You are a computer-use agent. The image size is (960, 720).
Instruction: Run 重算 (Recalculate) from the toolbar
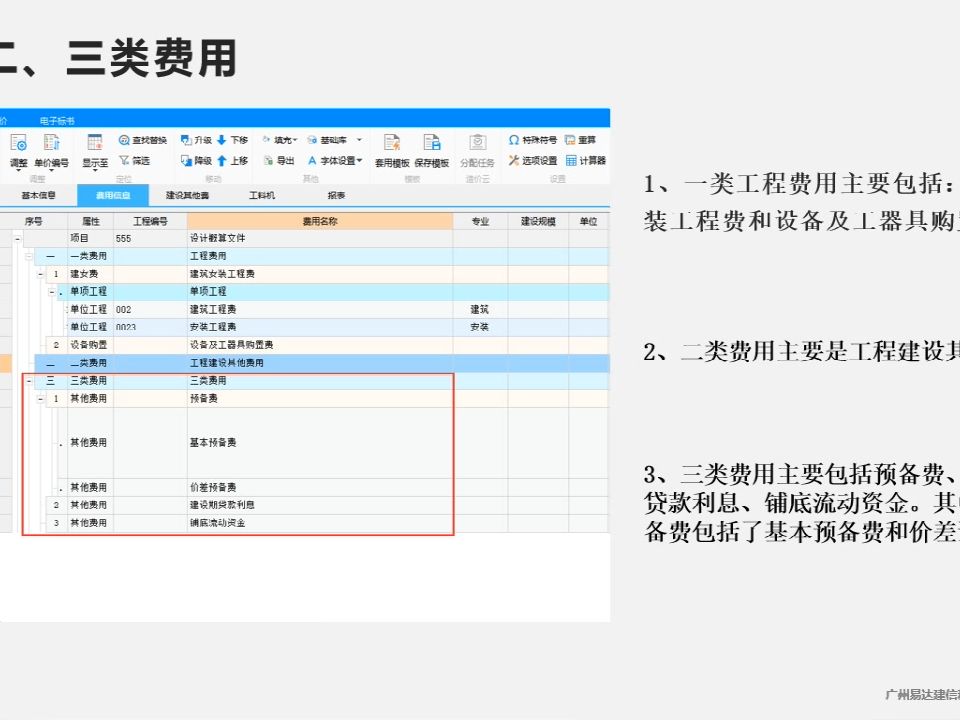point(588,139)
